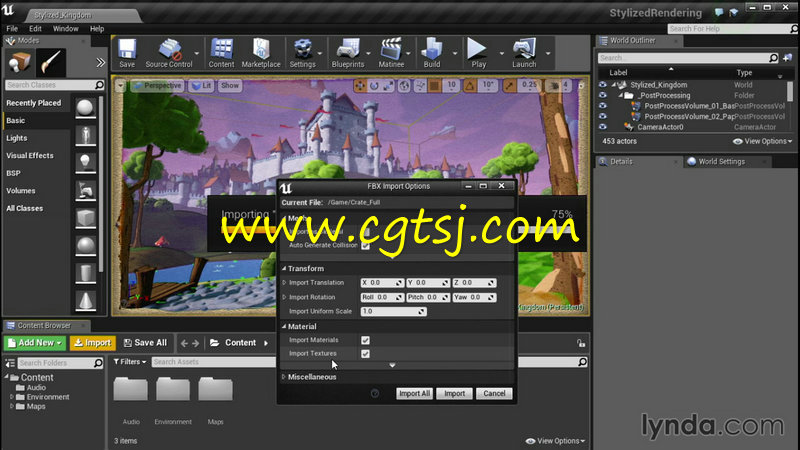Toggle visibility of PostProcessVolume_02 row
Screen dimensions: 800x450
click(603, 116)
